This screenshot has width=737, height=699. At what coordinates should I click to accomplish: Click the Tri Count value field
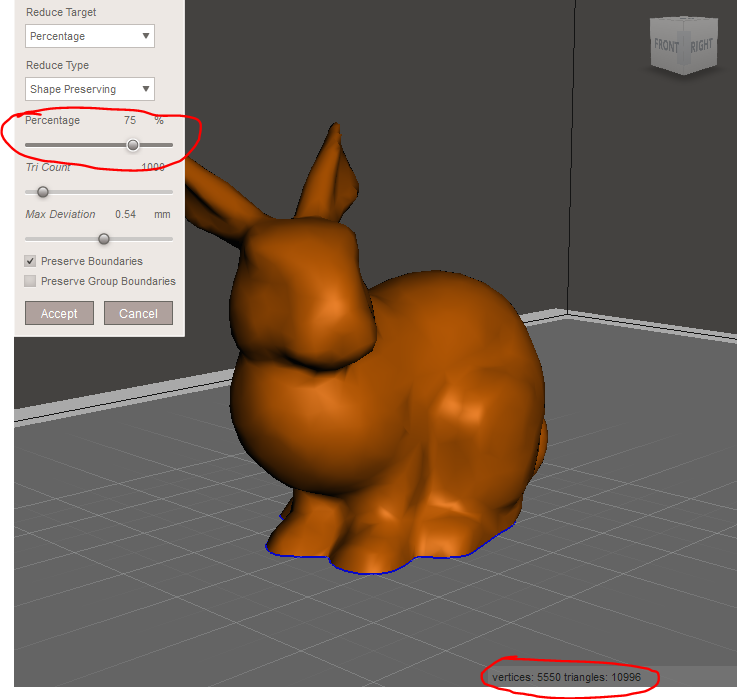[x=153, y=167]
